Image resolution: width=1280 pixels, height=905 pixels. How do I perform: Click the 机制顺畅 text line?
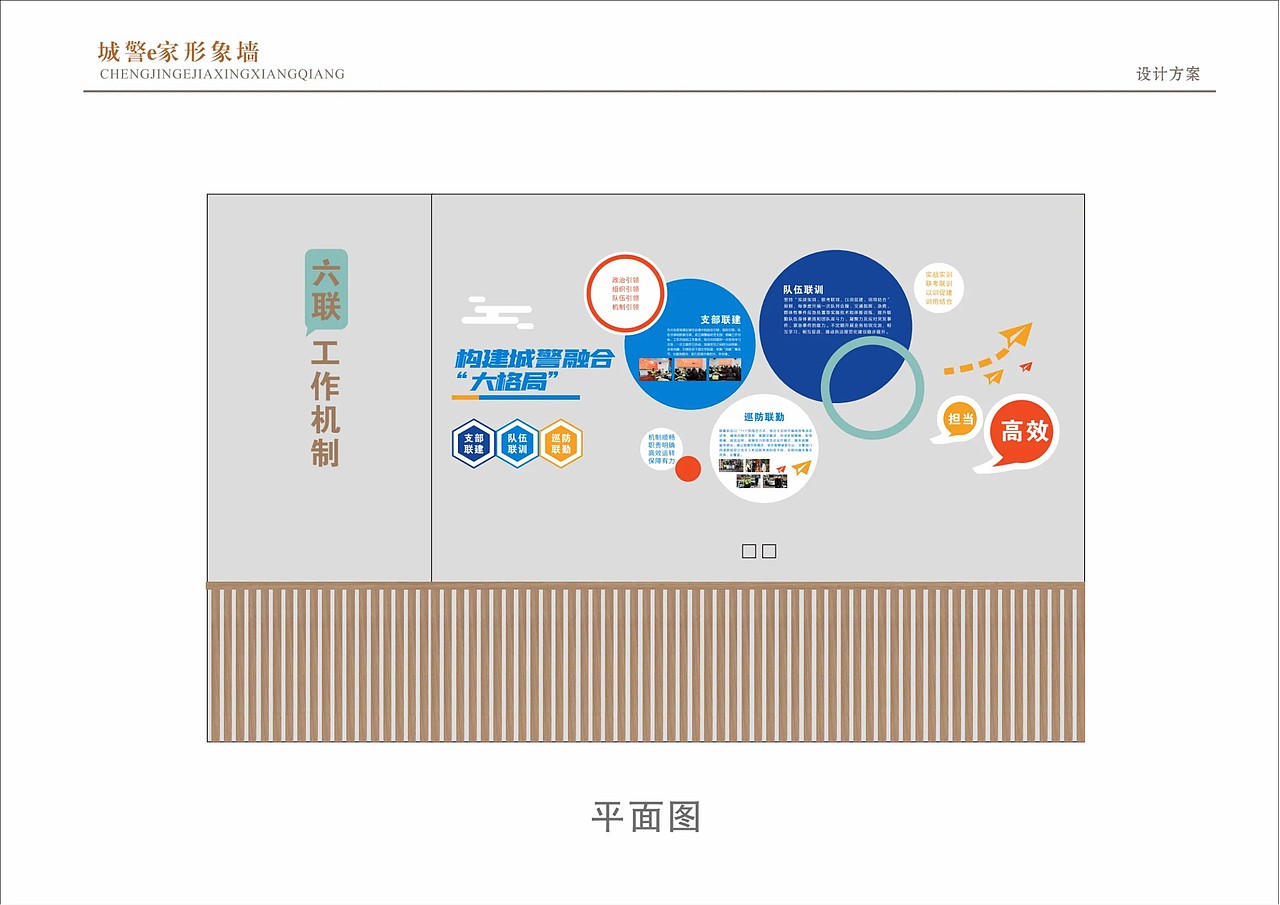(662, 438)
